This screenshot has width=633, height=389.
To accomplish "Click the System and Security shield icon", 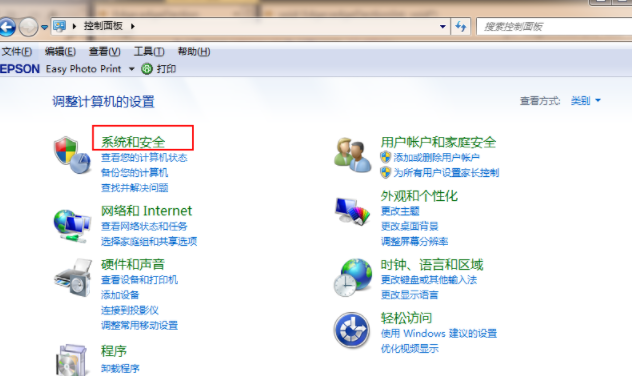I will pyautogui.click(x=72, y=155).
